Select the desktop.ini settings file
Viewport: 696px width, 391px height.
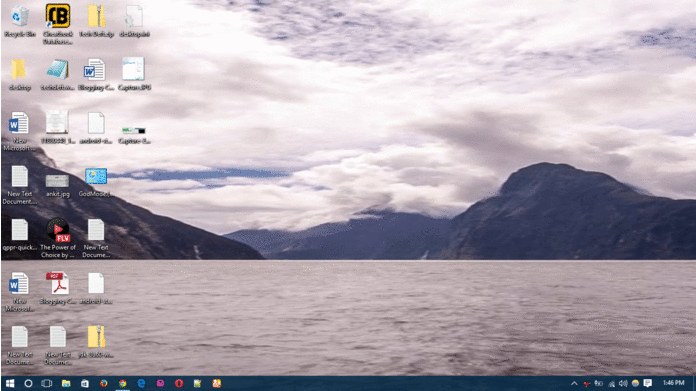[134, 17]
